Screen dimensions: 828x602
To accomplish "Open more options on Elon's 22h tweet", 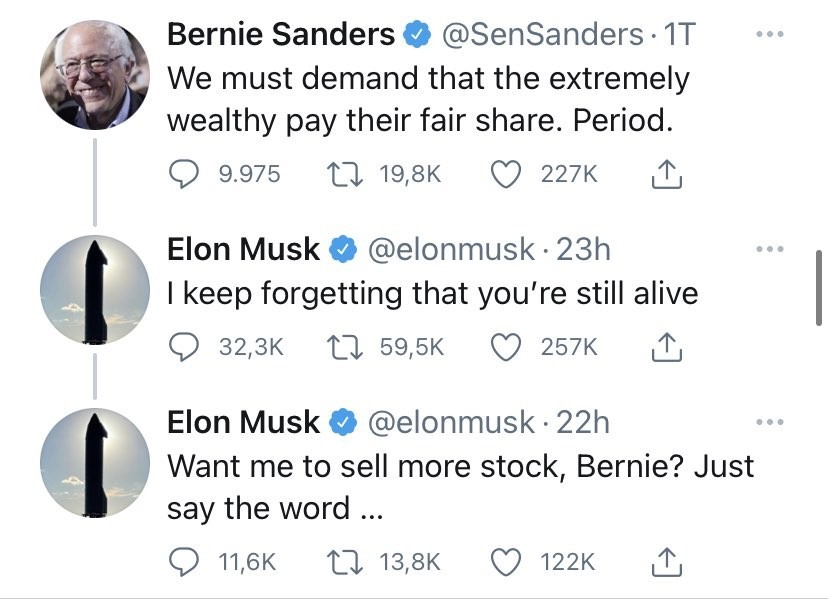I will [767, 421].
